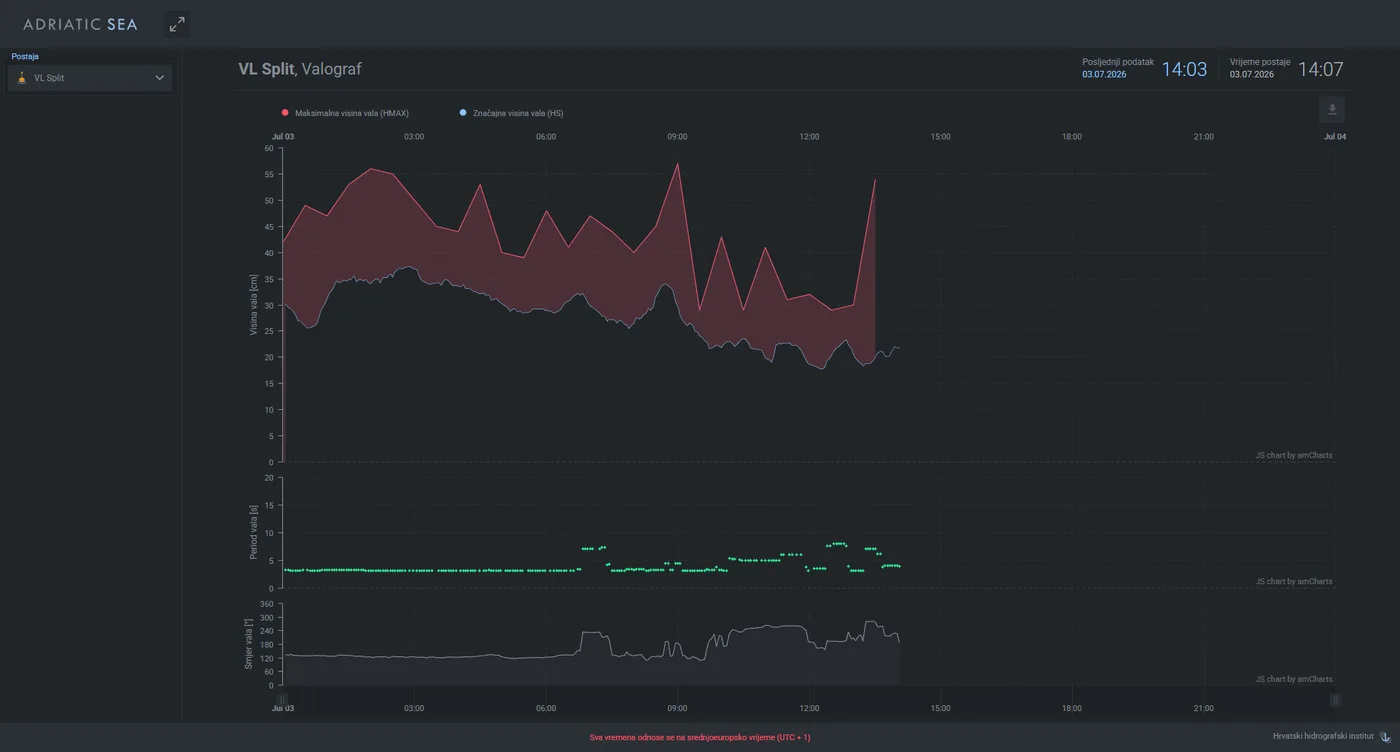
Task: Click the "240" value on the direction axis
Action: point(266,631)
